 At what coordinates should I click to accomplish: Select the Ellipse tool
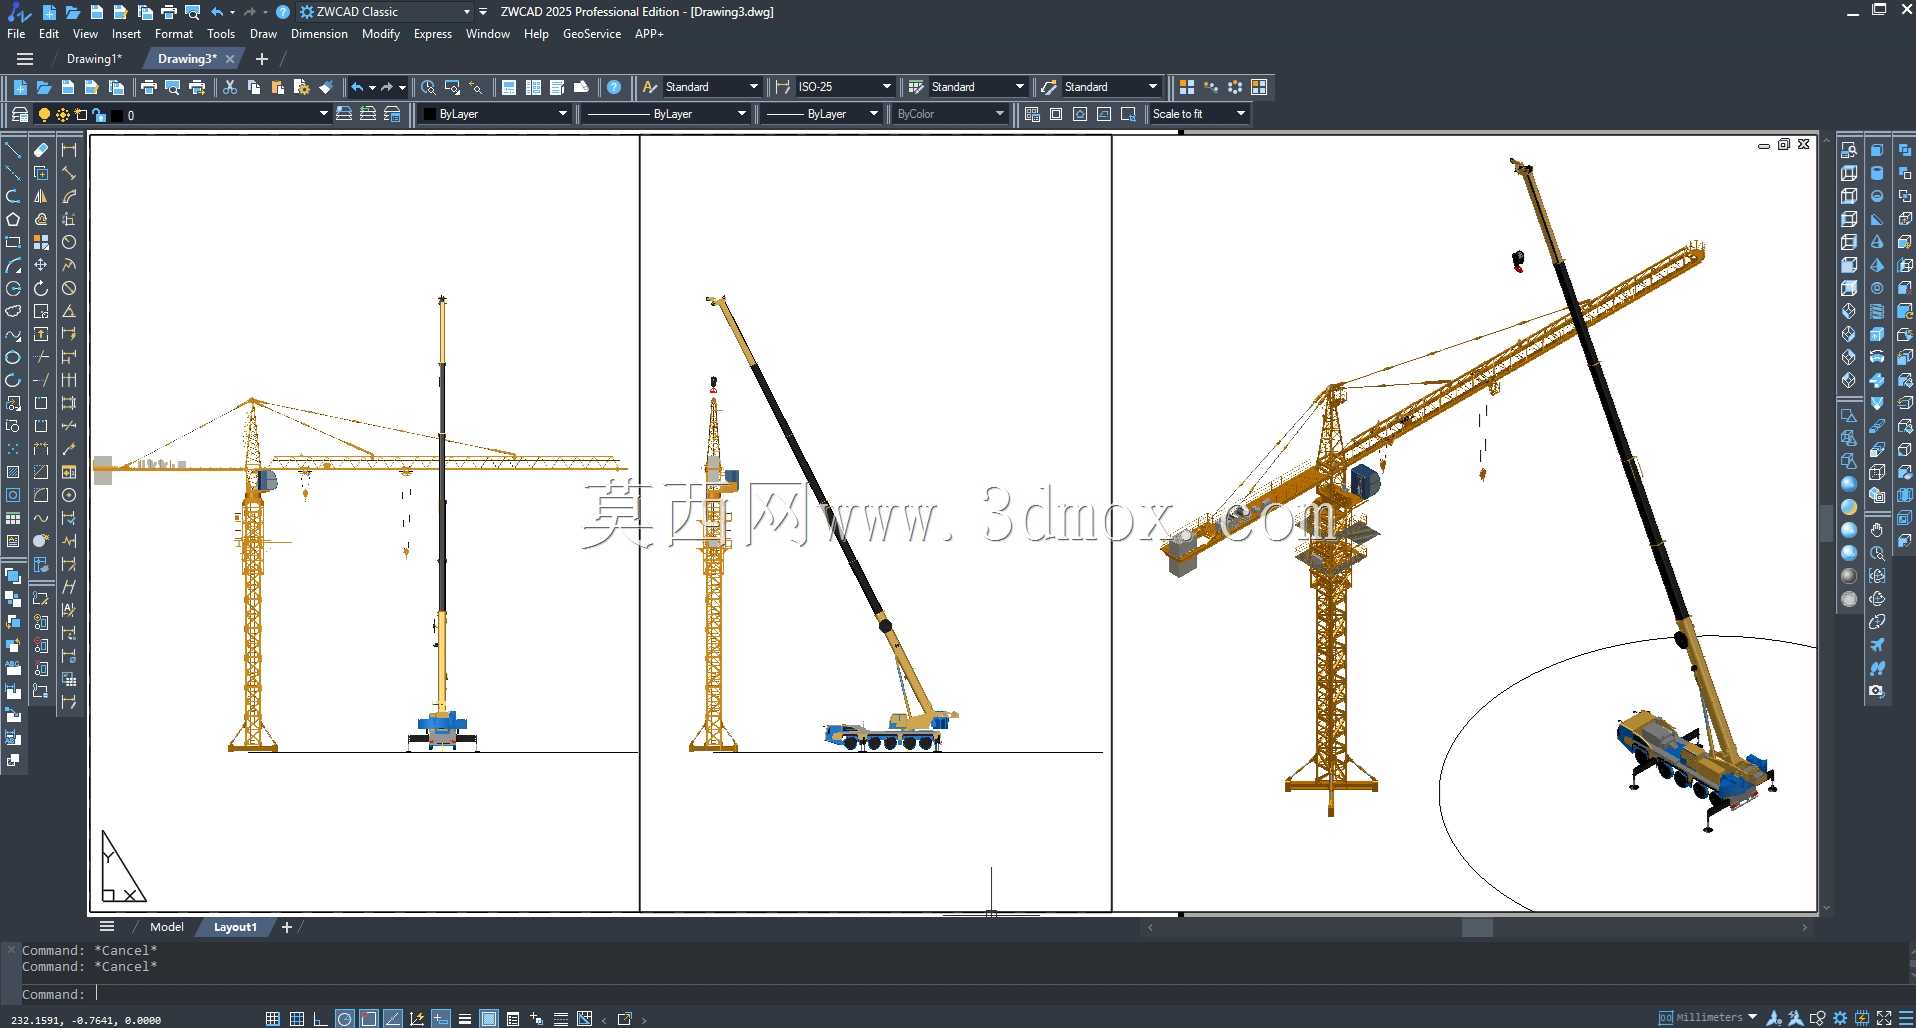(x=13, y=357)
